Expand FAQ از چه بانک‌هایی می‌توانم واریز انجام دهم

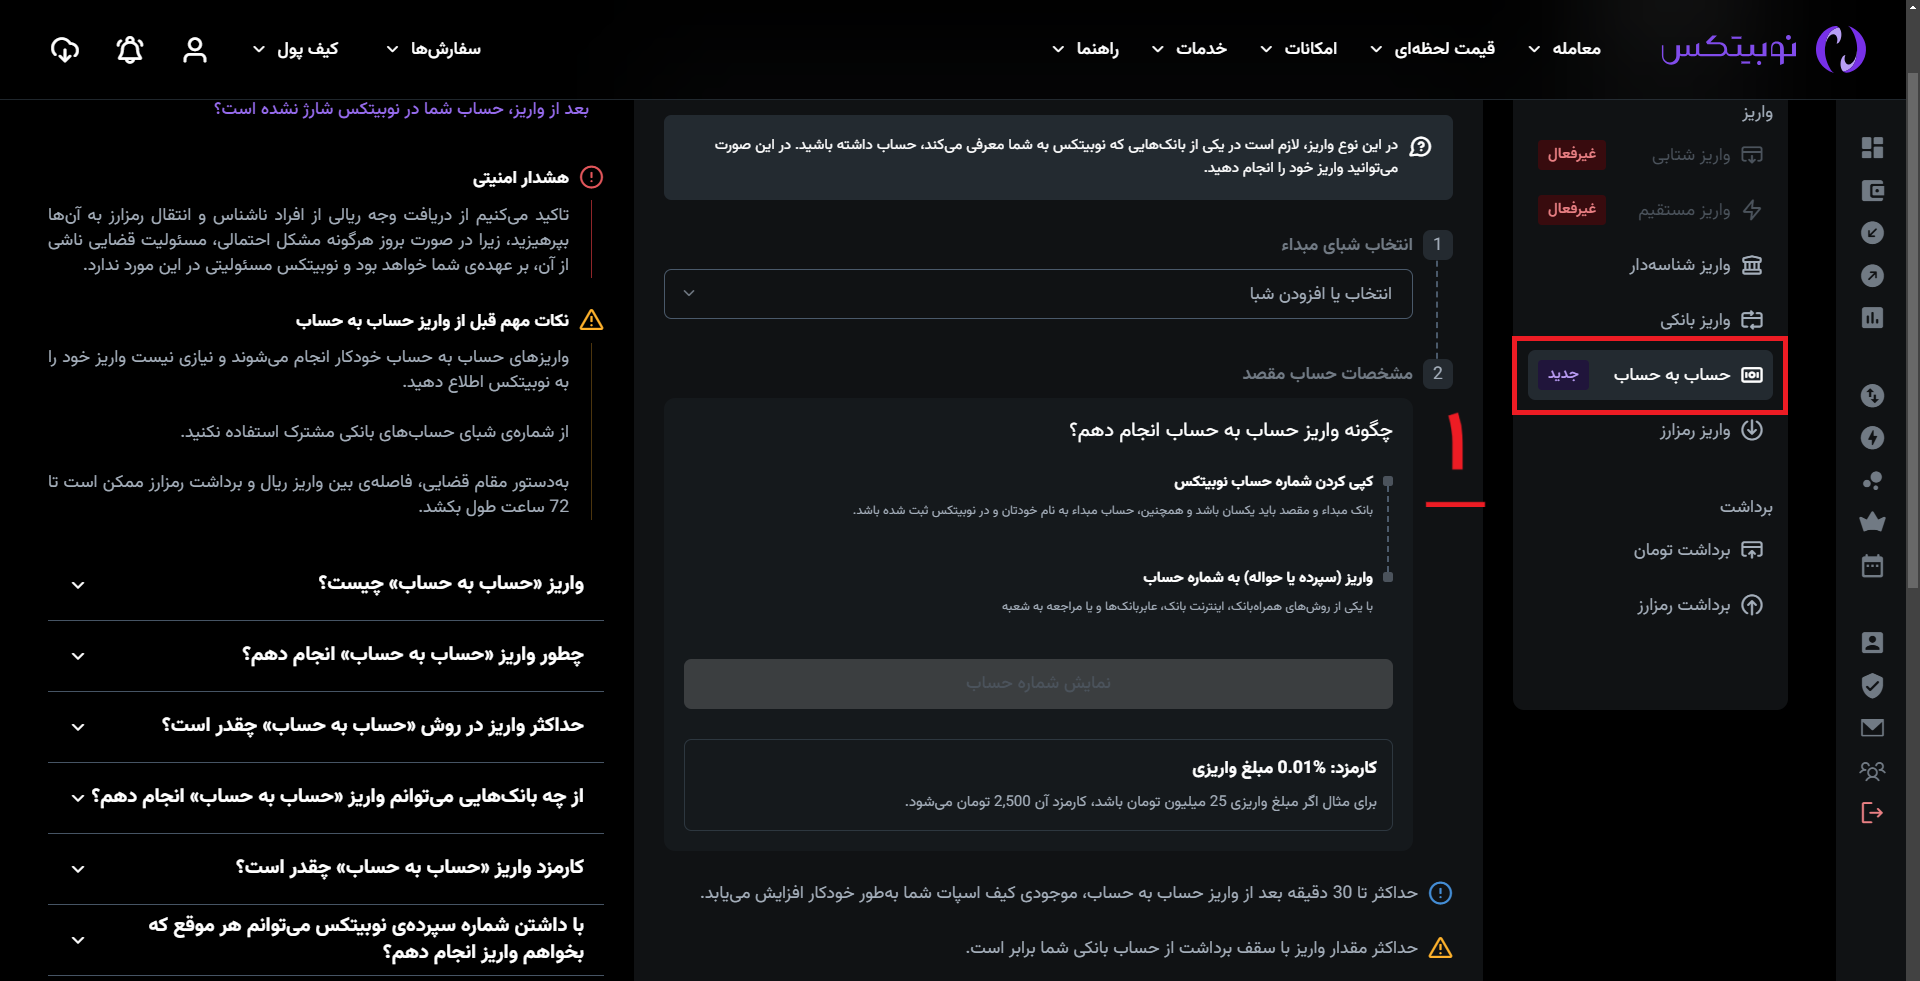tap(326, 797)
